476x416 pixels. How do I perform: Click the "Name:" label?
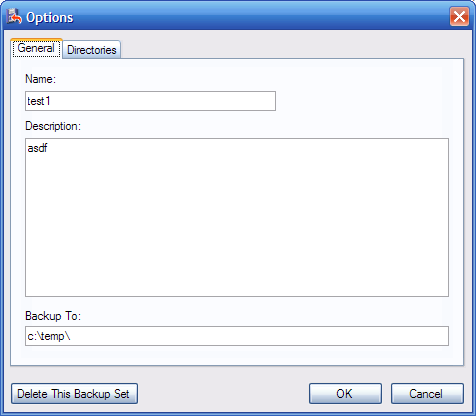[x=40, y=79]
